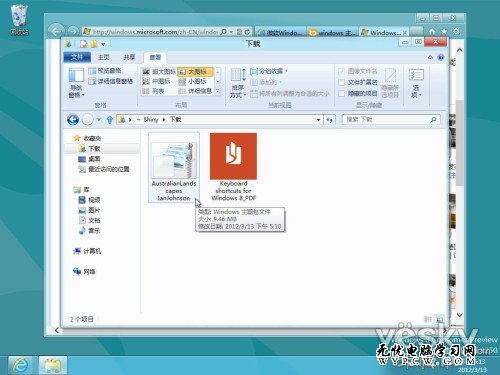This screenshot has width=500, height=375.
Task: Choose medium icons (中图标) layout
Action: click(156, 81)
